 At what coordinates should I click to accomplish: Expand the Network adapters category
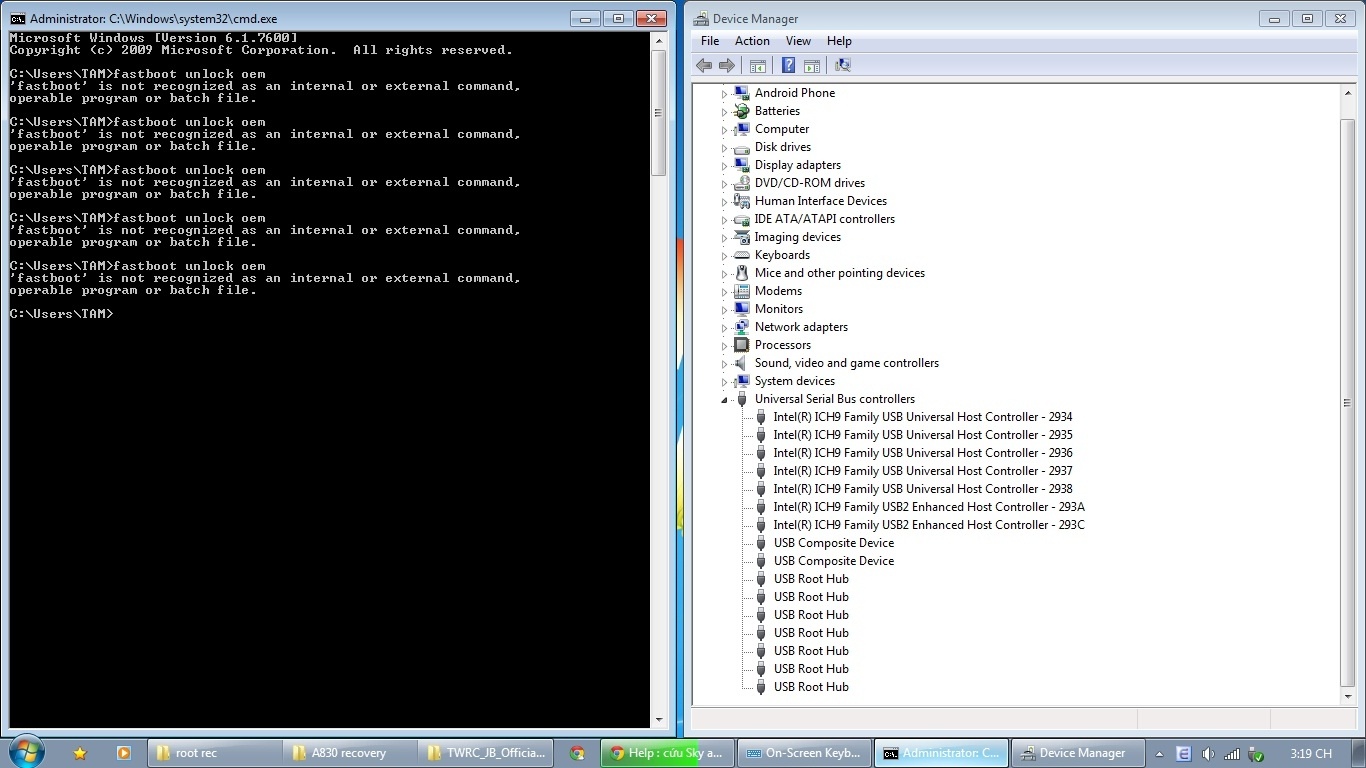pyautogui.click(x=724, y=327)
